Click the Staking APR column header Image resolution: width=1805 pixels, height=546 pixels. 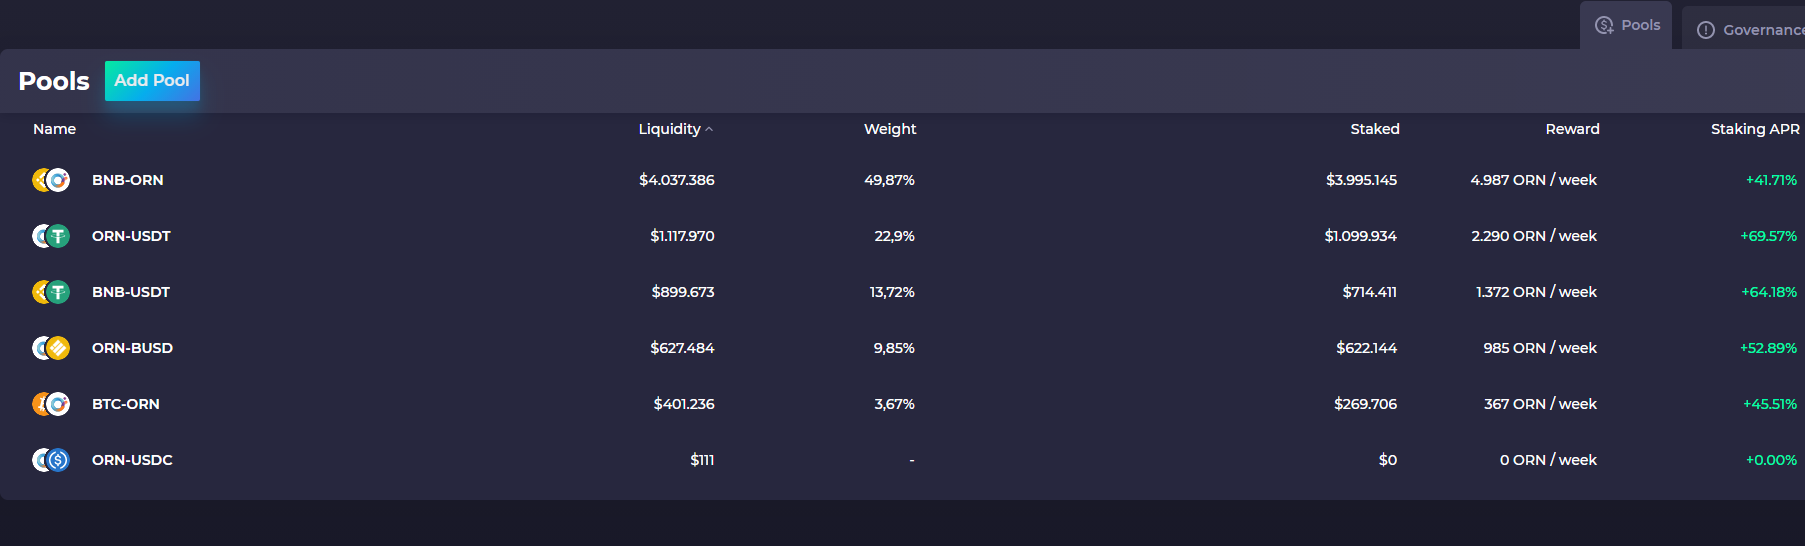(1755, 129)
